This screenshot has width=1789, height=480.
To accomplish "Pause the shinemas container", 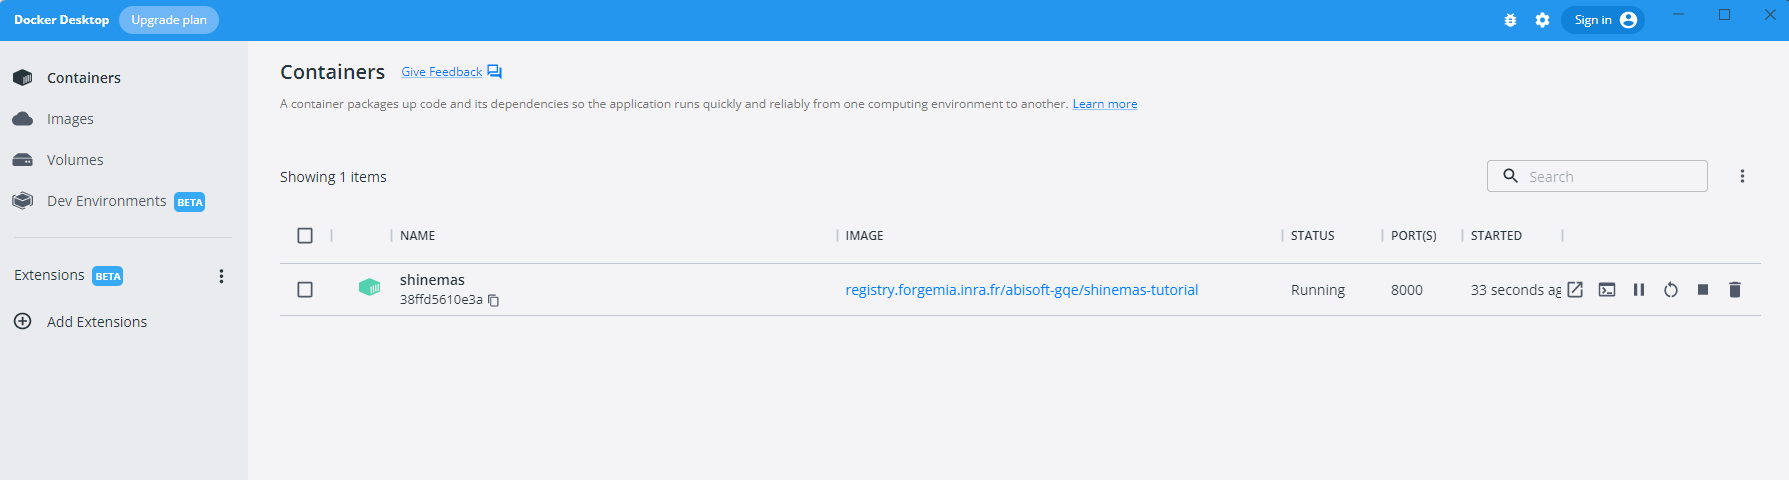I will pyautogui.click(x=1639, y=290).
